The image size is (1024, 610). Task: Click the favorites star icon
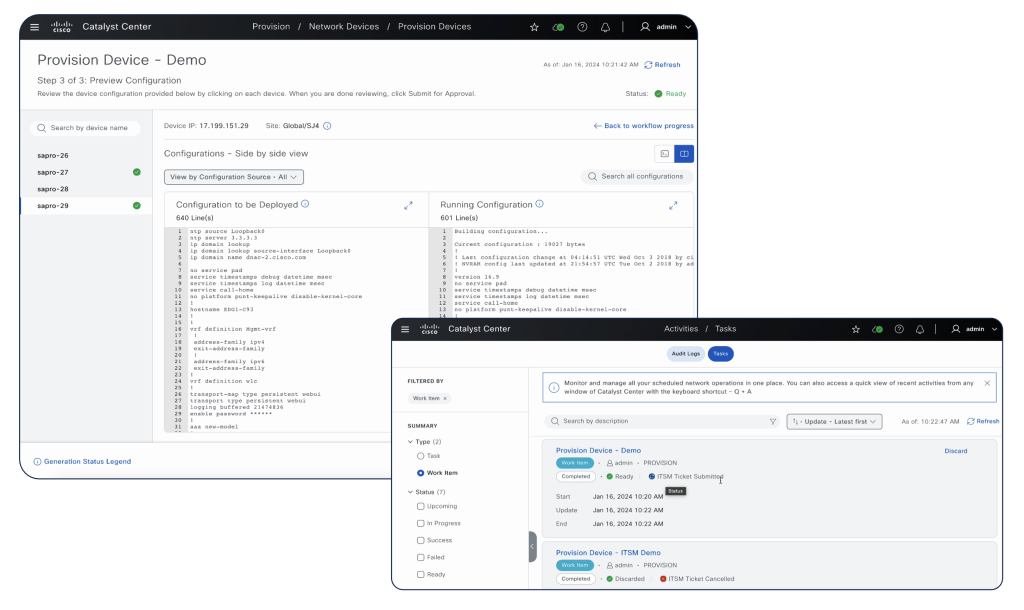click(534, 26)
